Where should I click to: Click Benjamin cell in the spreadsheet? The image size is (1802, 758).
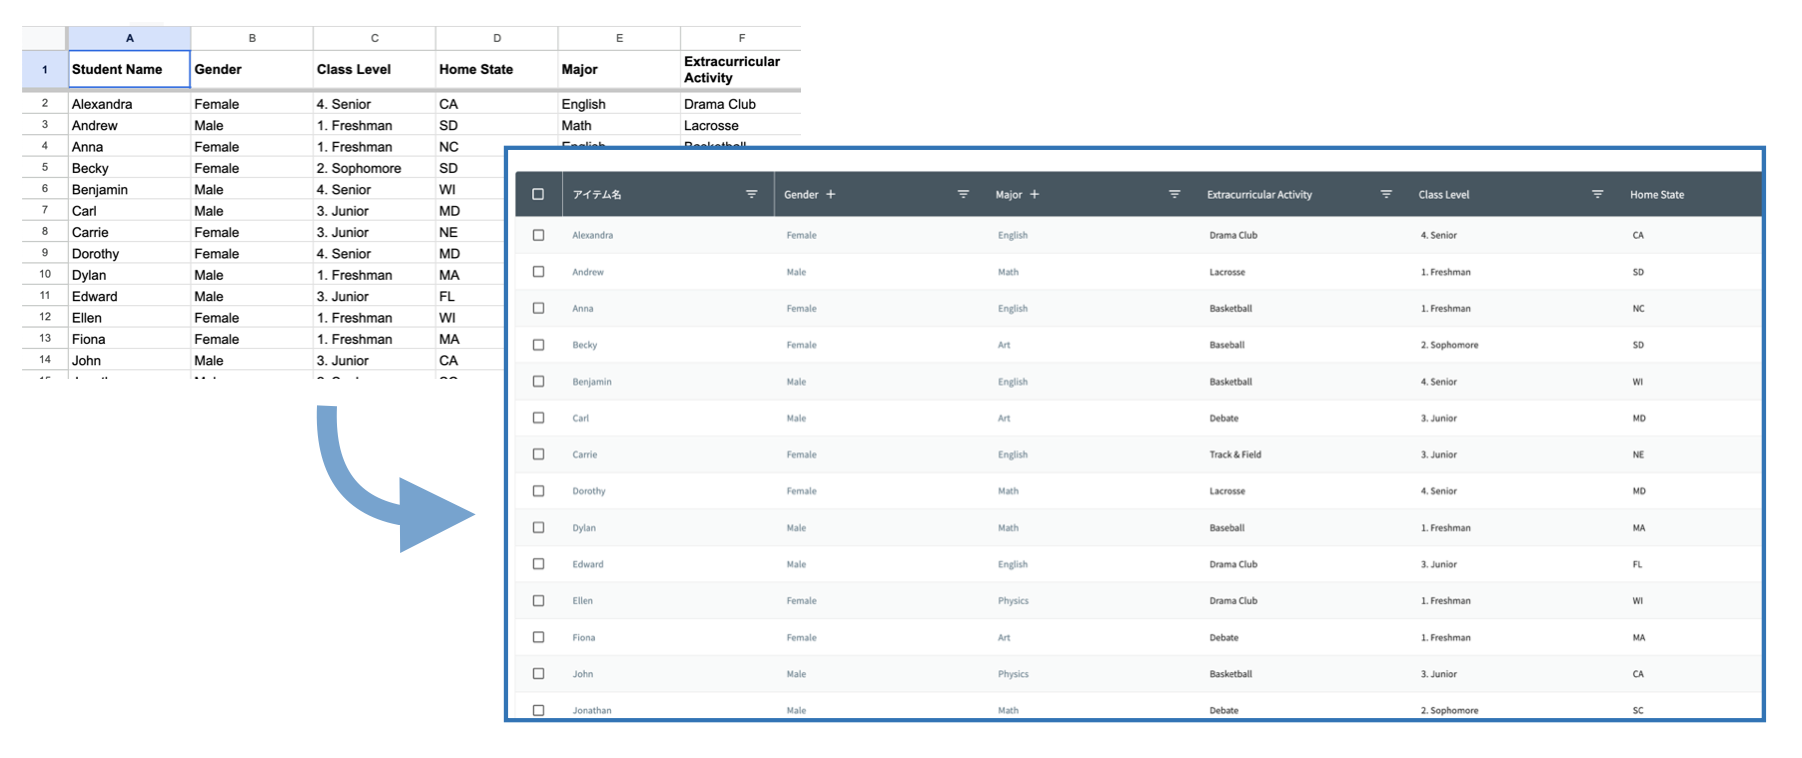pos(129,189)
